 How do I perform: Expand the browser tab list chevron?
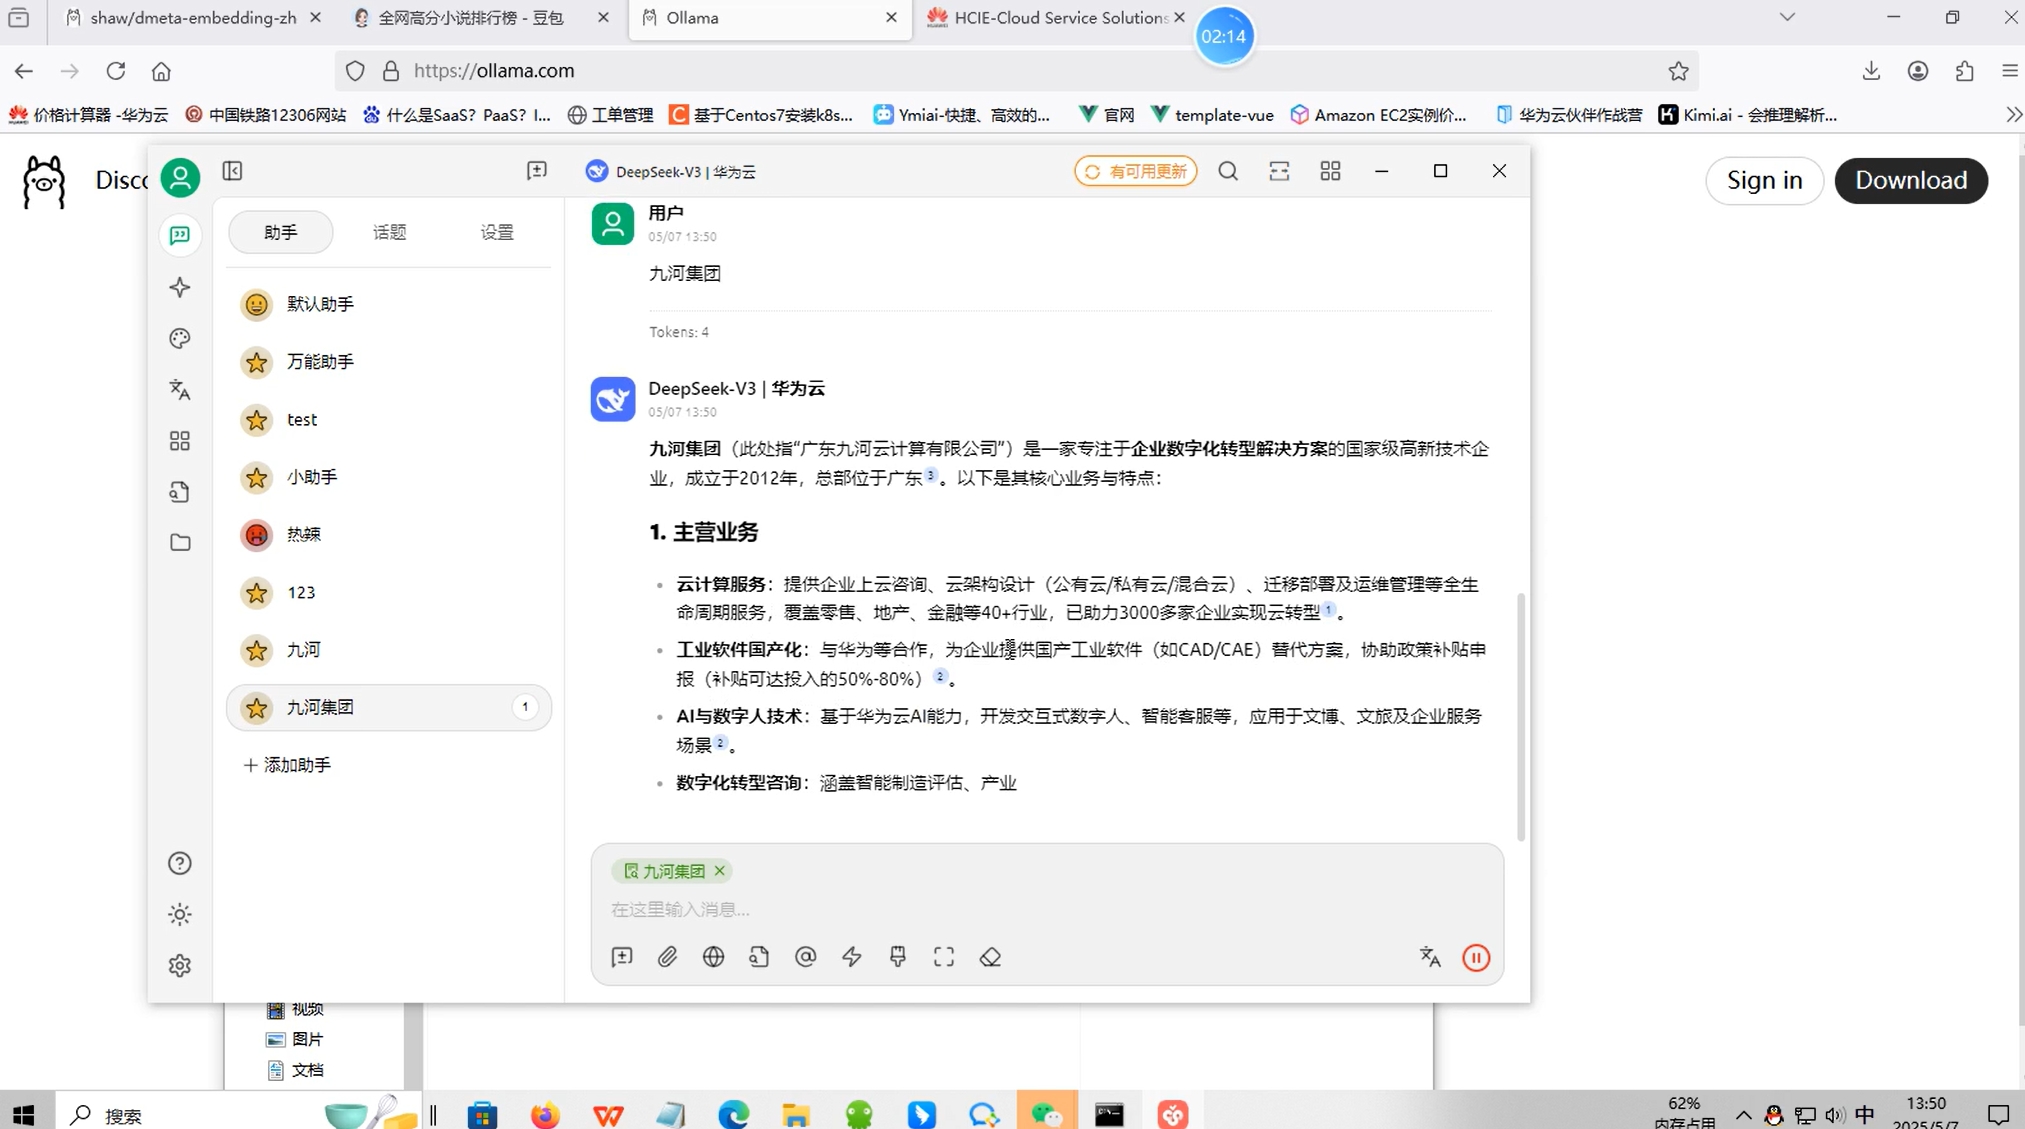pos(1787,17)
